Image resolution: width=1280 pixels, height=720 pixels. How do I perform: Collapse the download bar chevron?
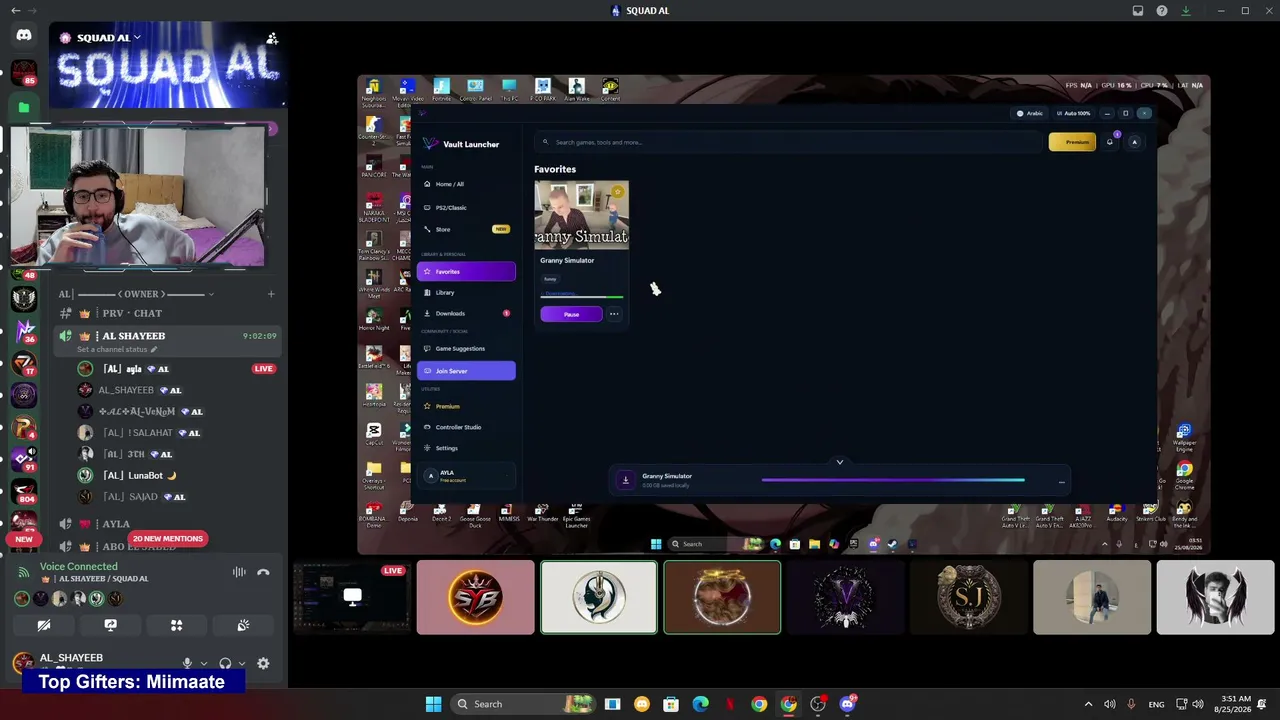(840, 462)
